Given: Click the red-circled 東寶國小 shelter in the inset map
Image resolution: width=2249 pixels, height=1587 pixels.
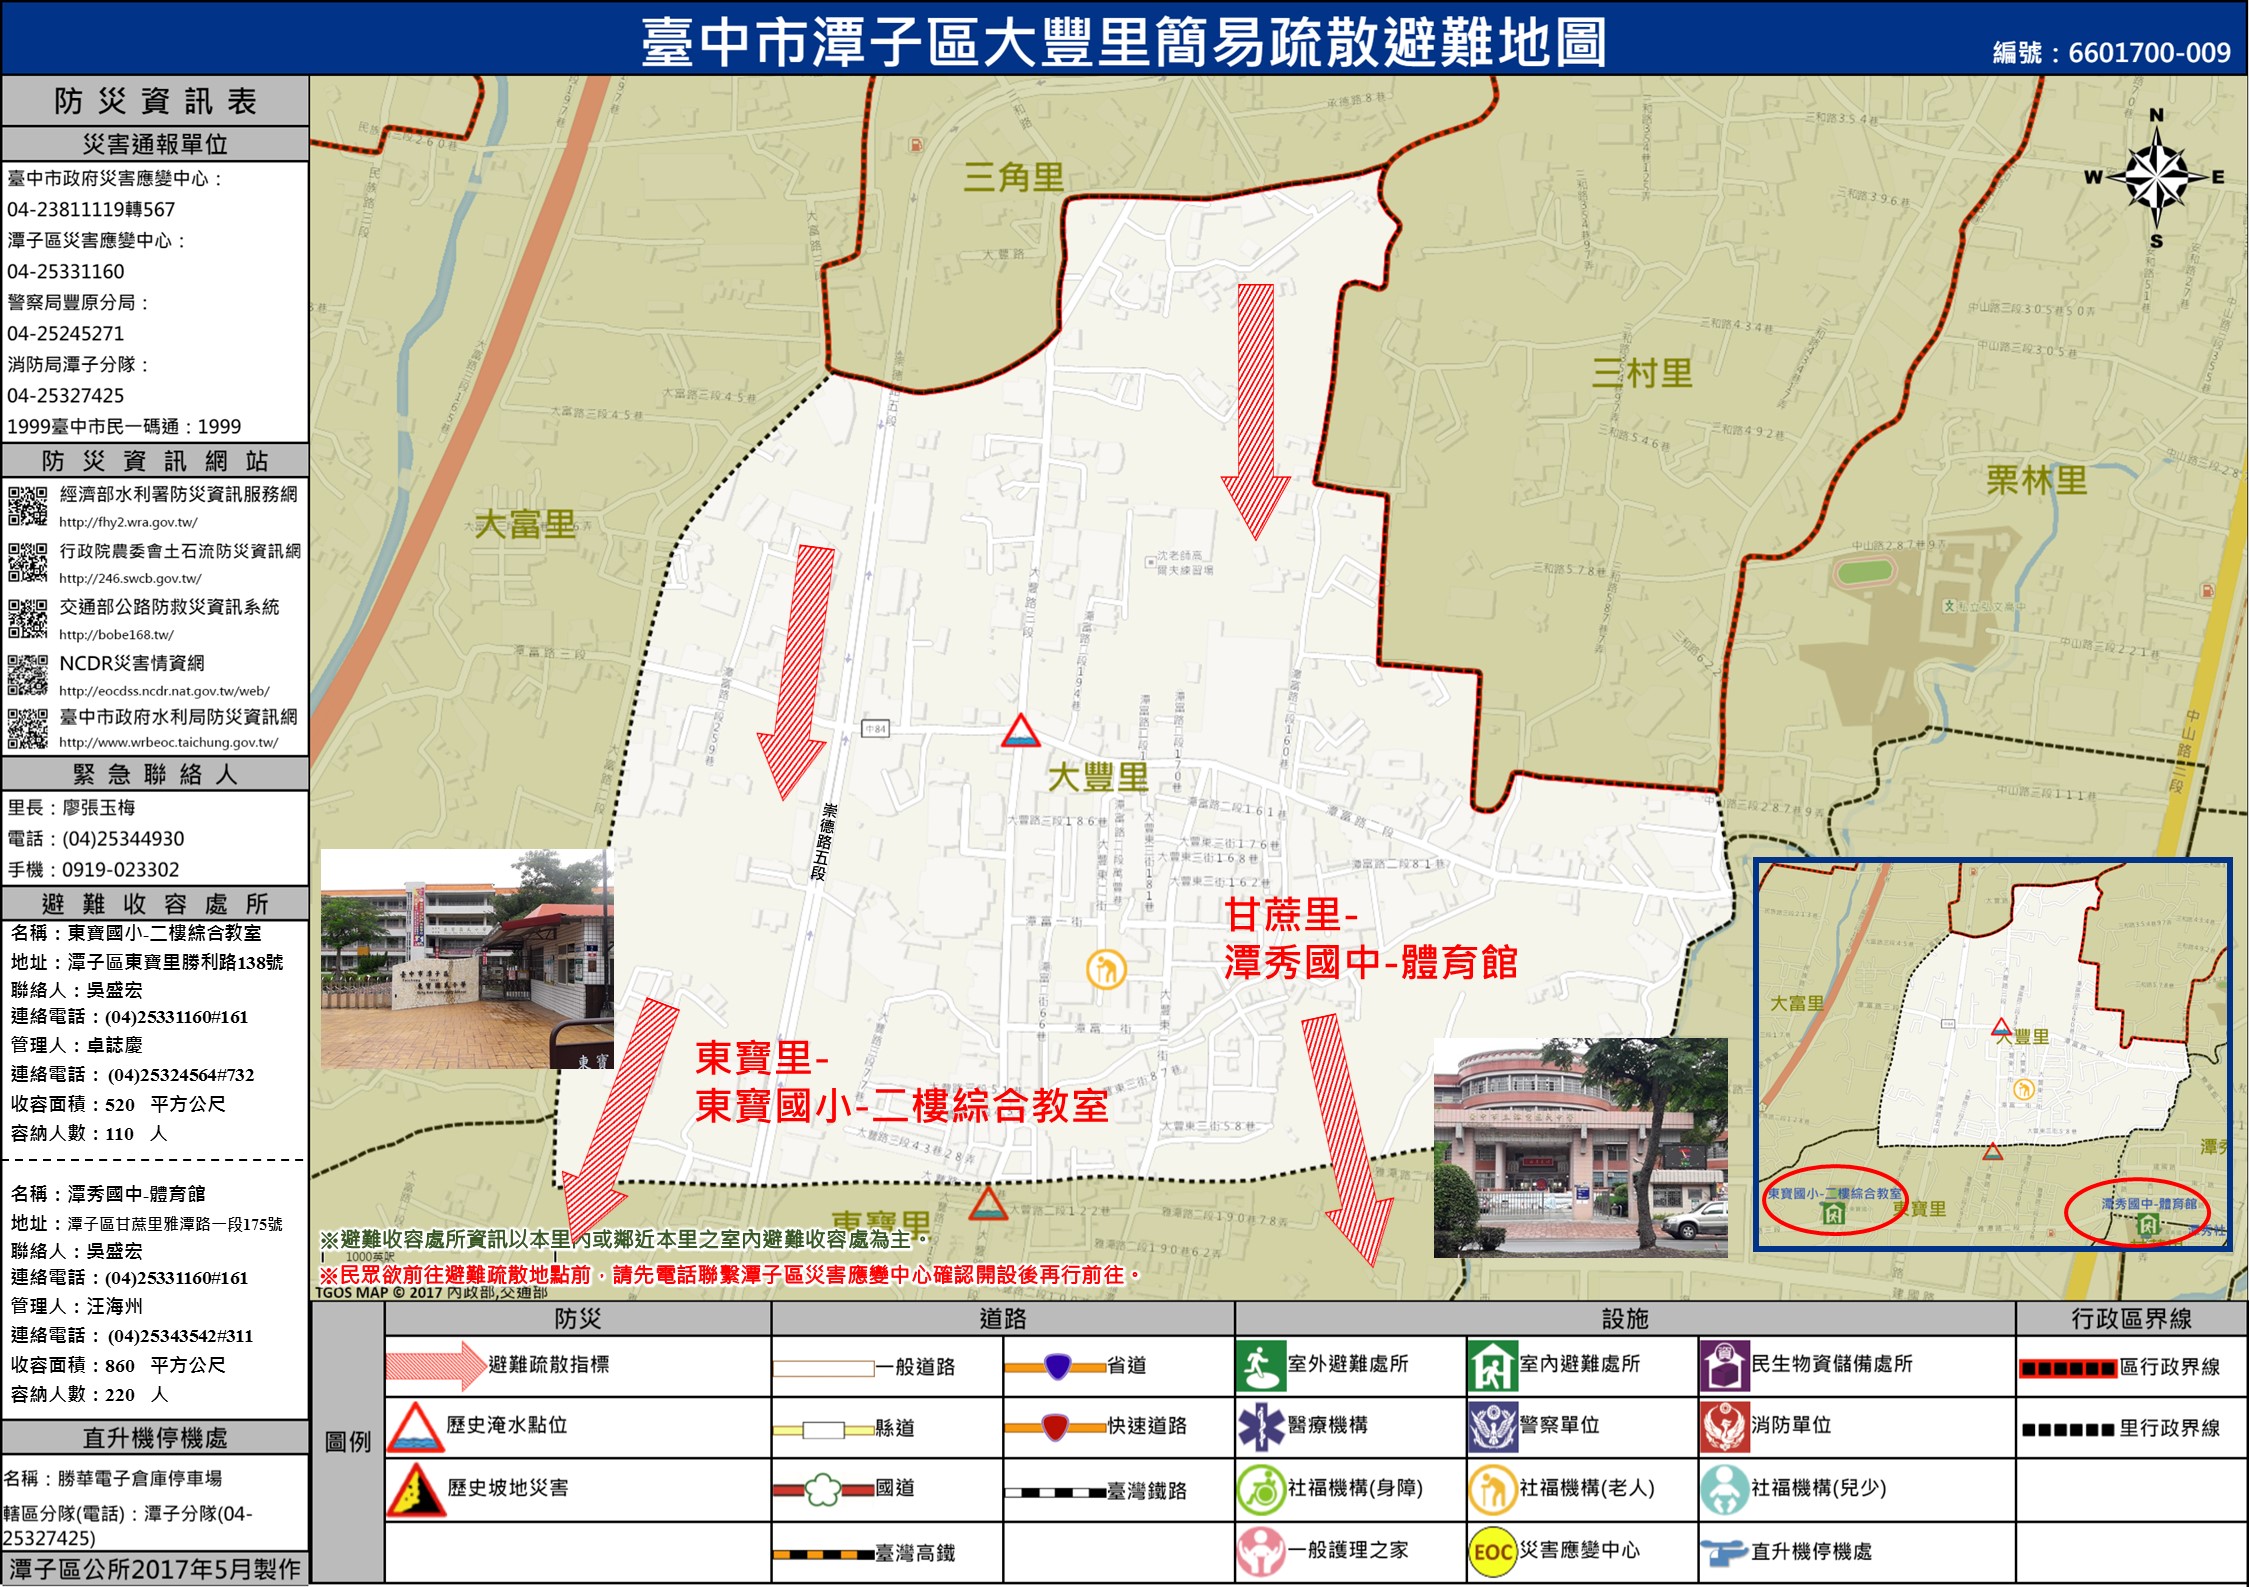Looking at the screenshot, I should (x=1833, y=1213).
